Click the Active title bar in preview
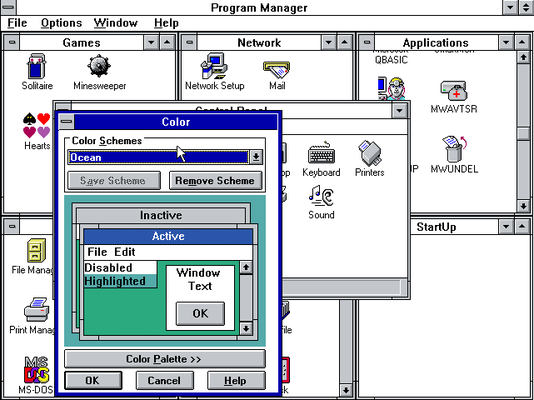The image size is (534, 400). pos(168,236)
